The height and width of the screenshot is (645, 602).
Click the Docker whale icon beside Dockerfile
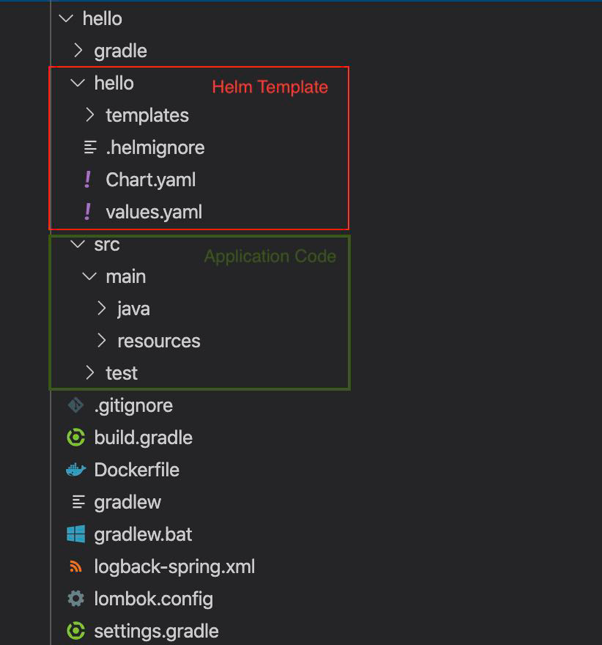tap(76, 470)
